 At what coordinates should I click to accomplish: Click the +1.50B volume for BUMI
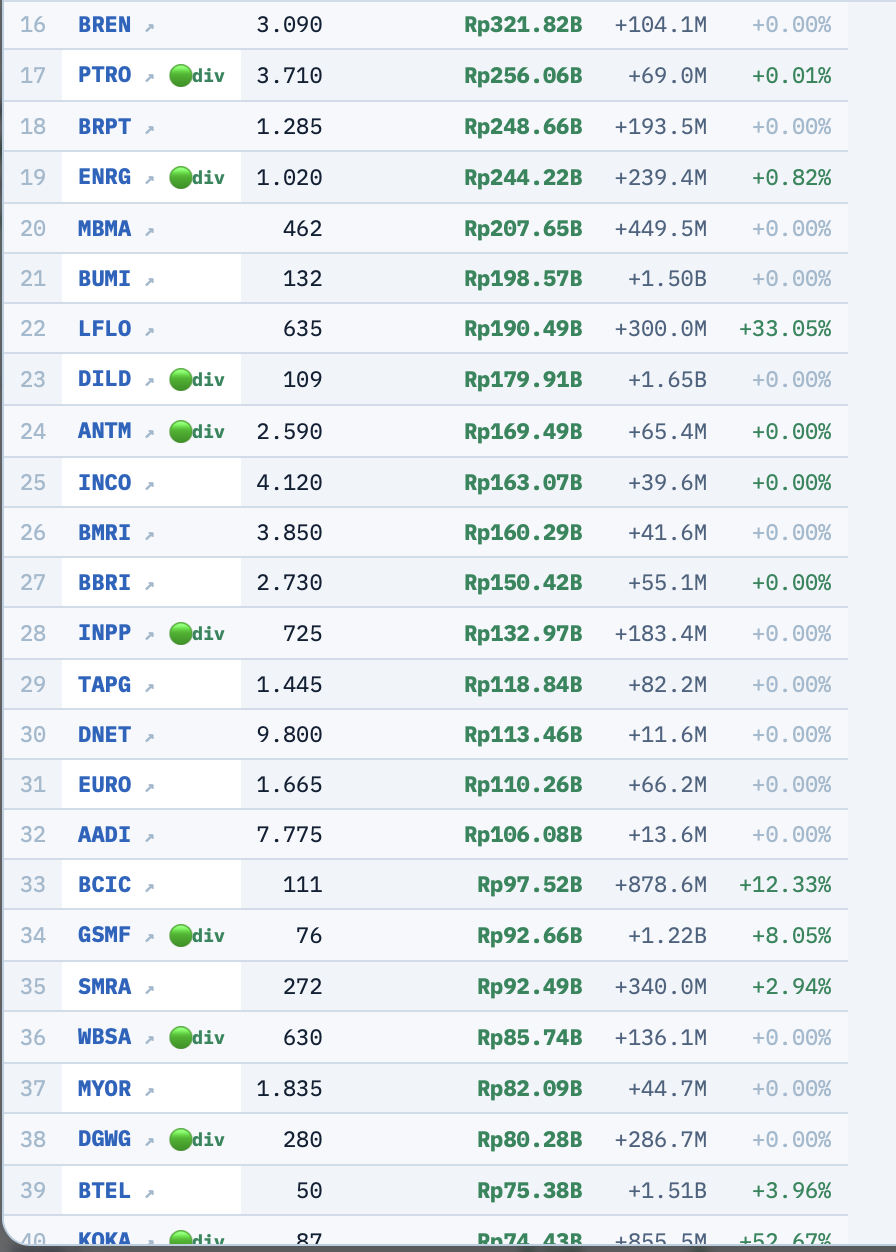click(x=667, y=279)
